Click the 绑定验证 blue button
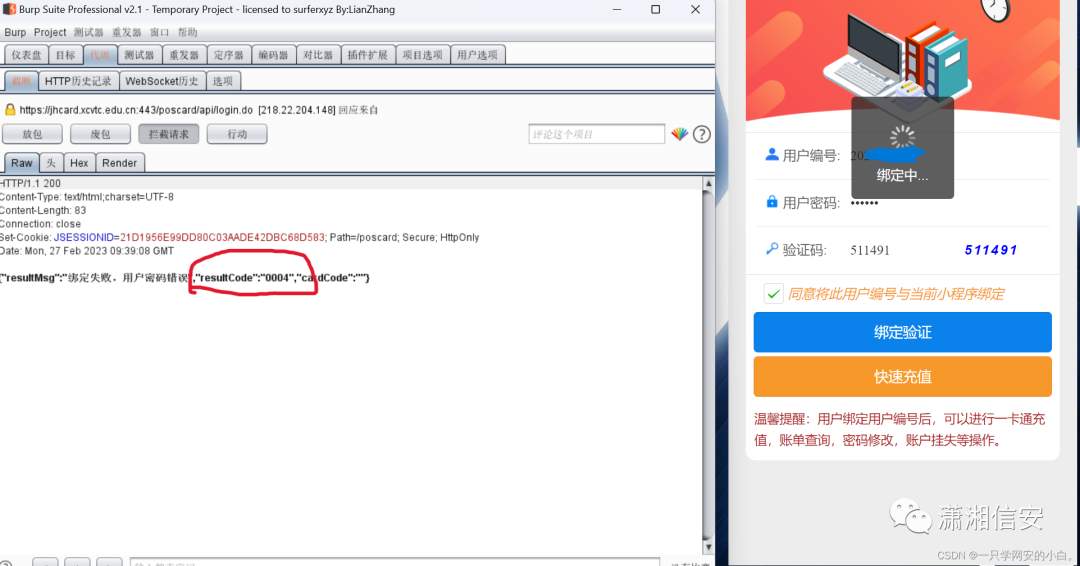Viewport: 1080px width, 566px height. click(902, 332)
